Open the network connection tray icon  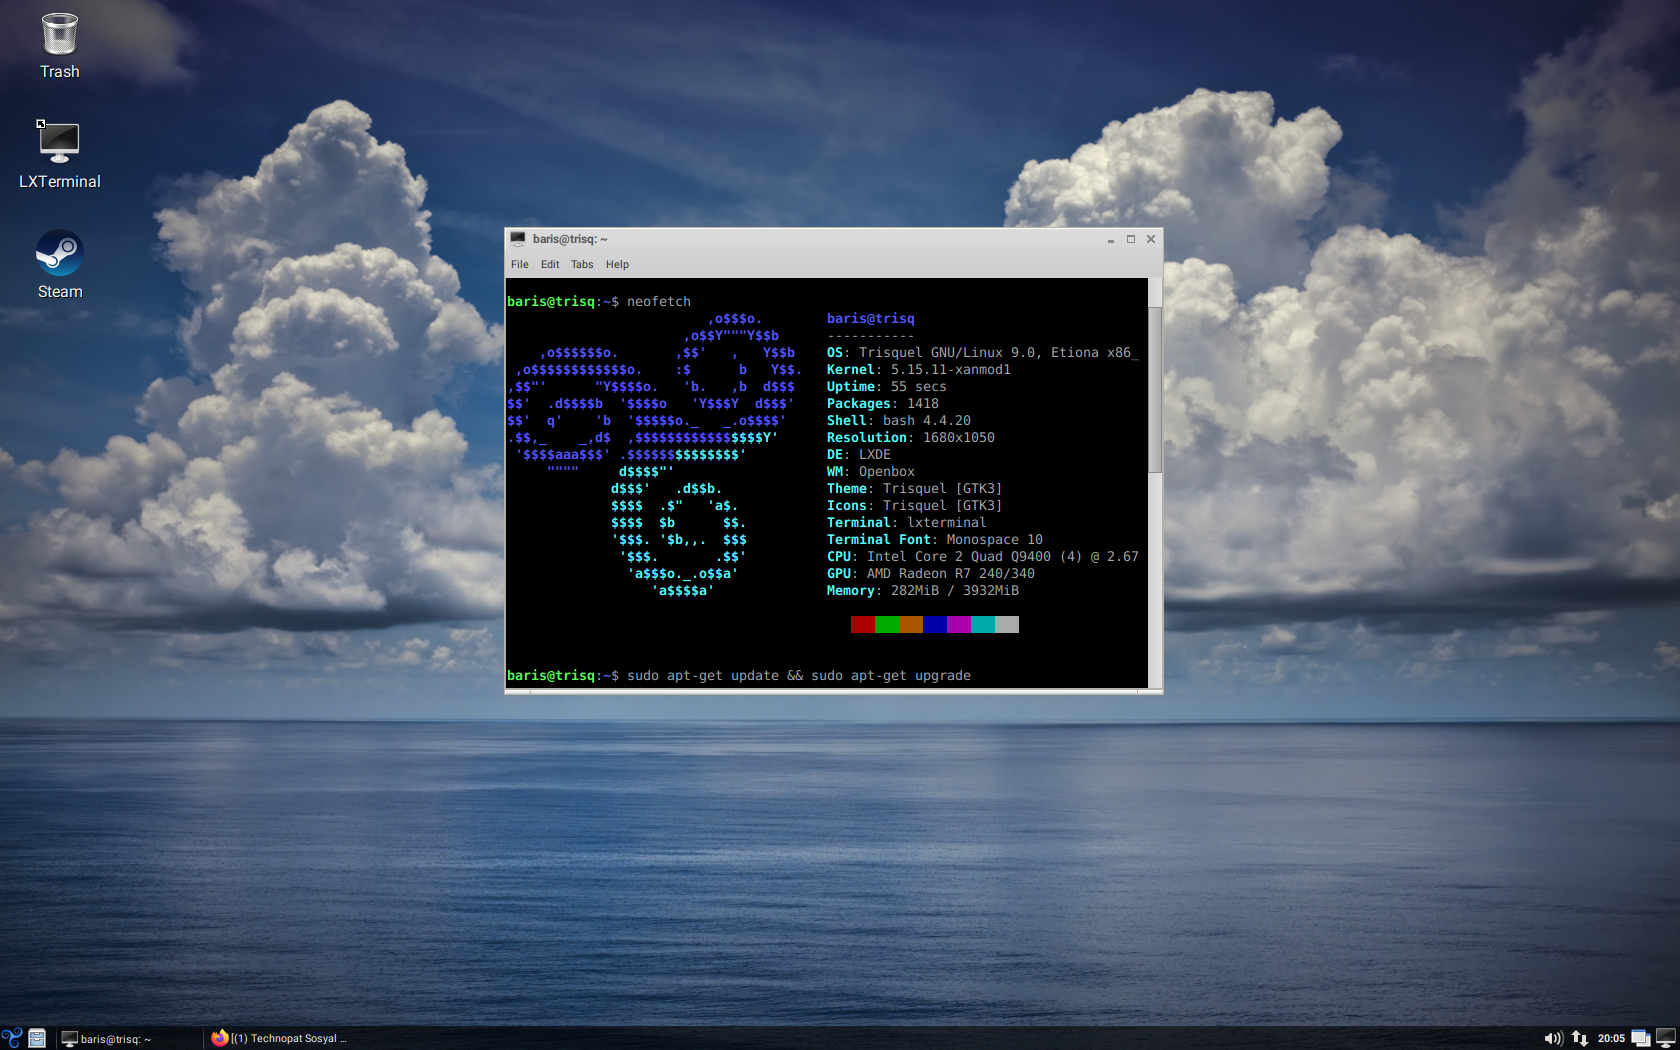click(1580, 1038)
